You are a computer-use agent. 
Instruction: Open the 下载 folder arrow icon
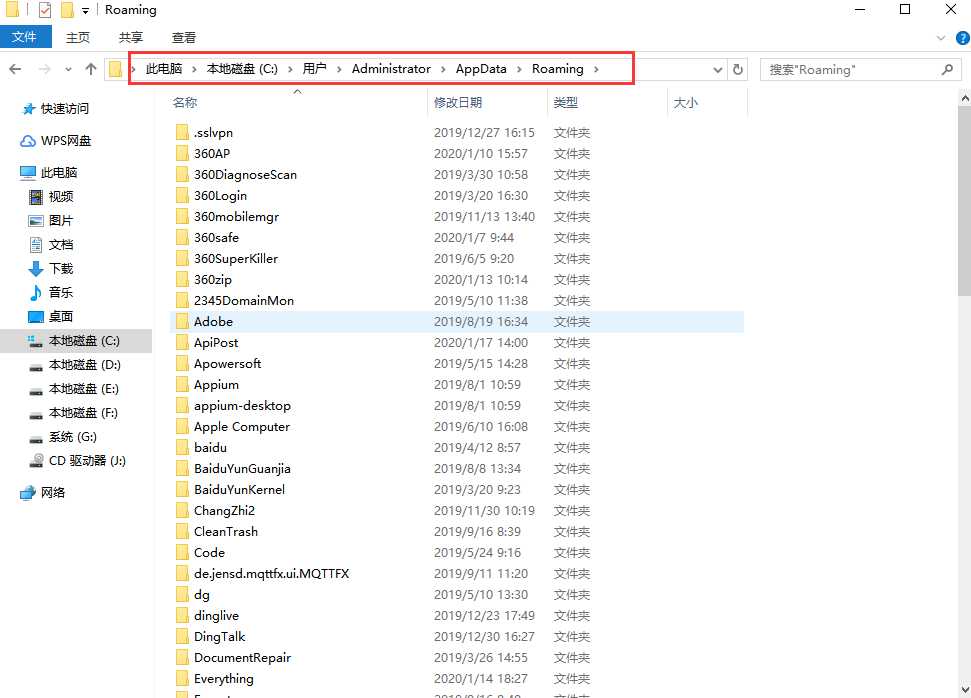[x=36, y=269]
